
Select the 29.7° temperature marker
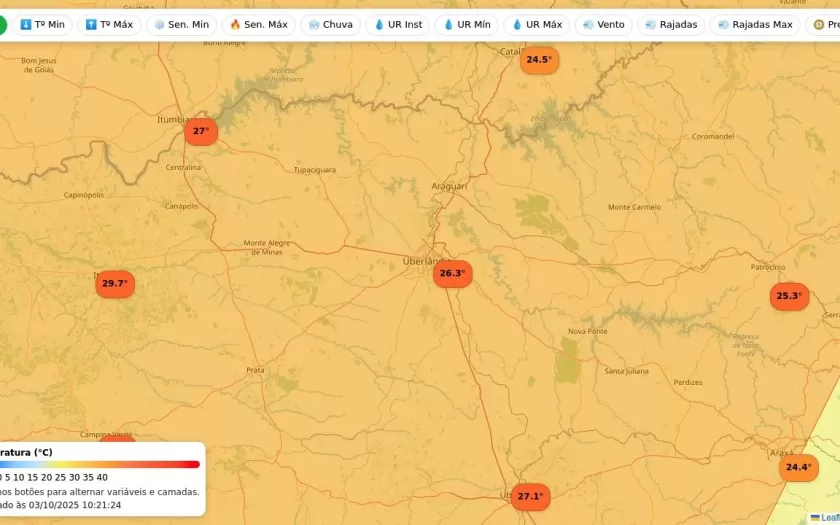115,284
